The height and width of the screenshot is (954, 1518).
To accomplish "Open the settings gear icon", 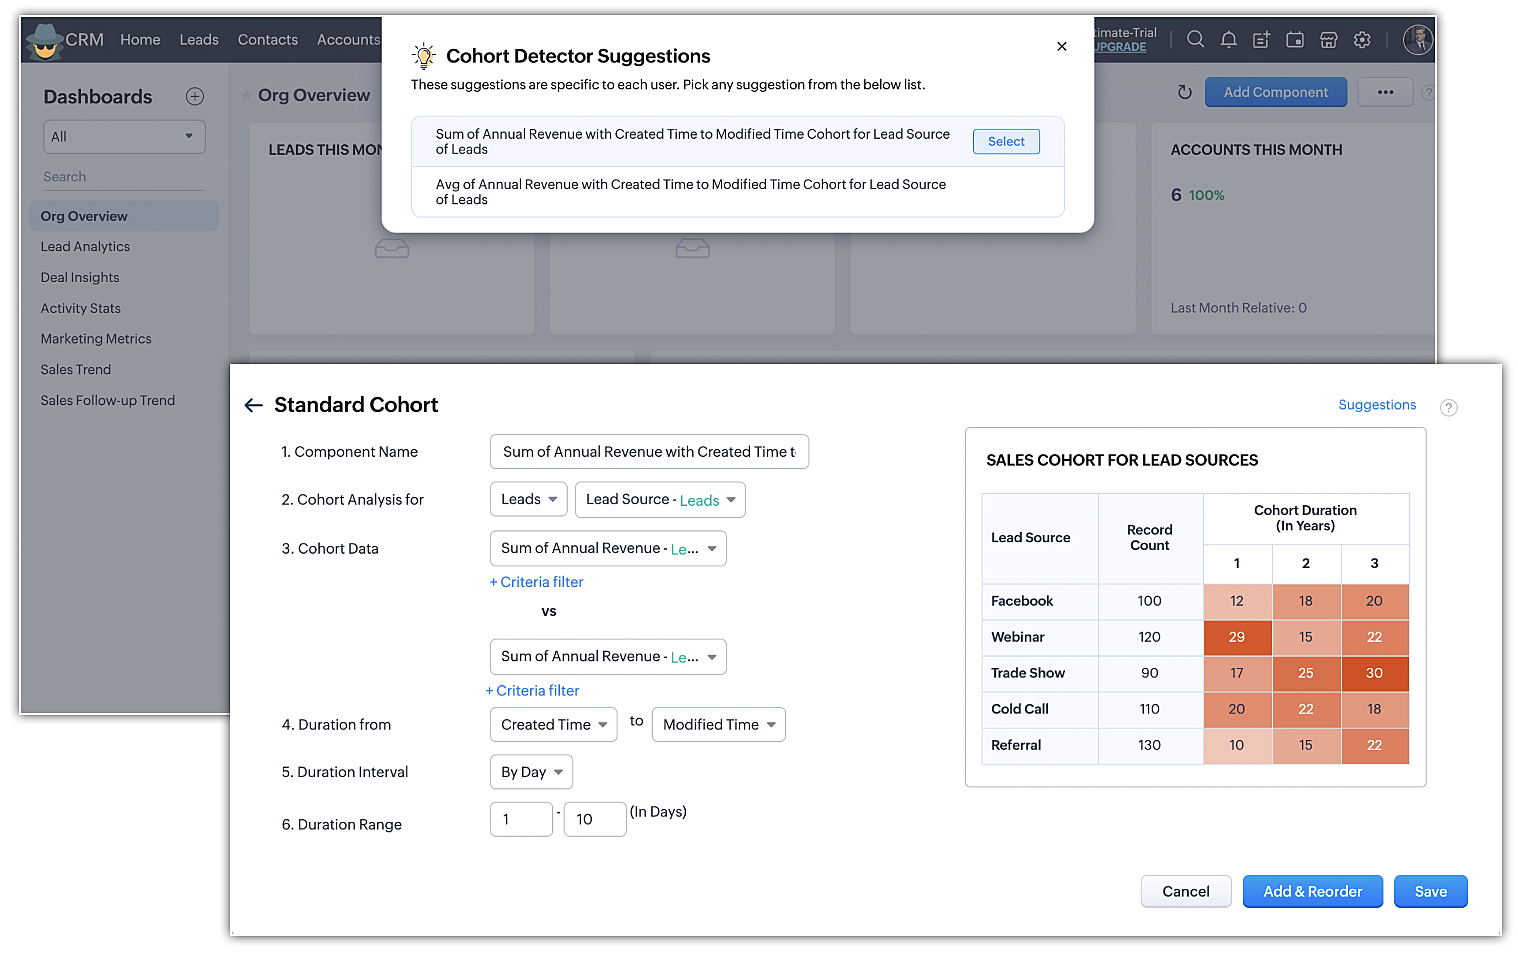I will coord(1362,40).
